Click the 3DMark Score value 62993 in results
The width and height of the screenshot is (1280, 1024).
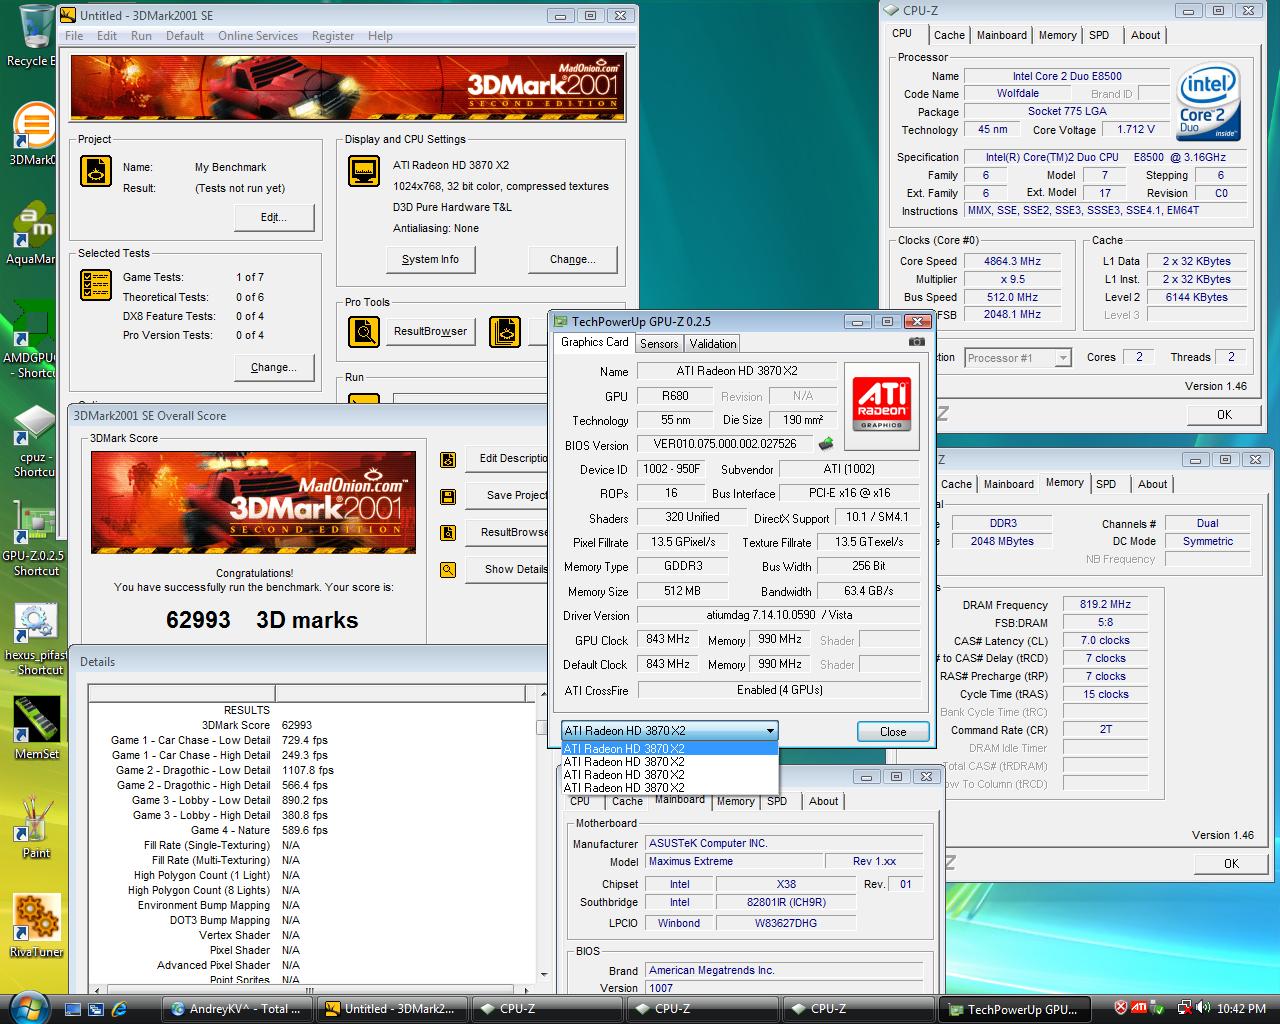tap(297, 725)
